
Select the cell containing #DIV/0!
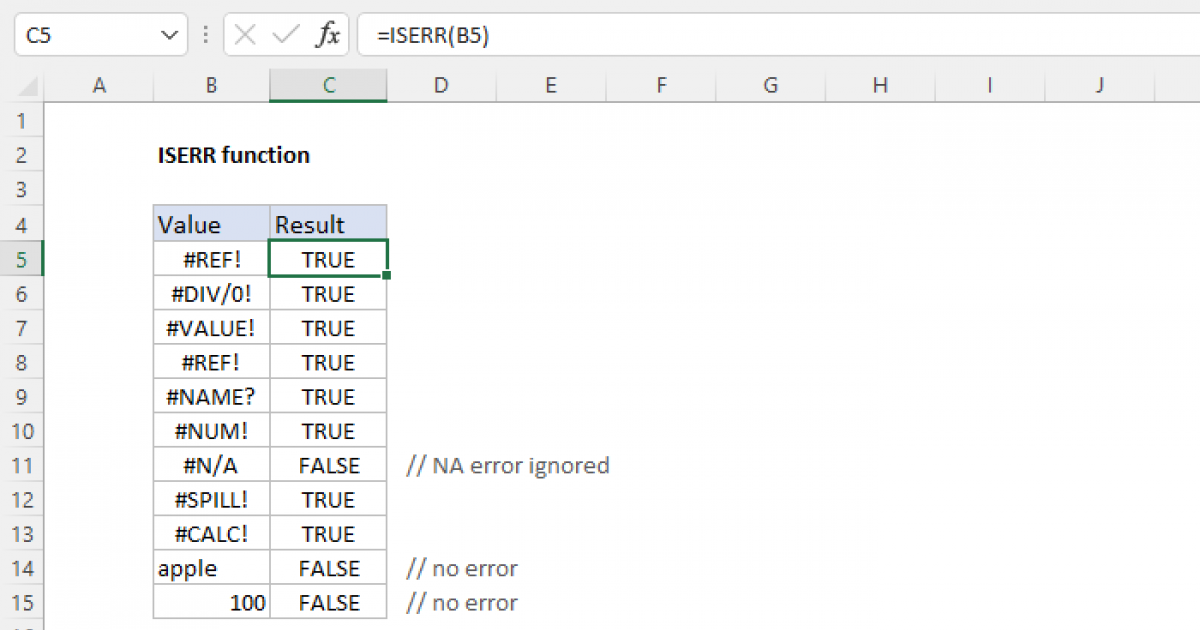tap(211, 293)
